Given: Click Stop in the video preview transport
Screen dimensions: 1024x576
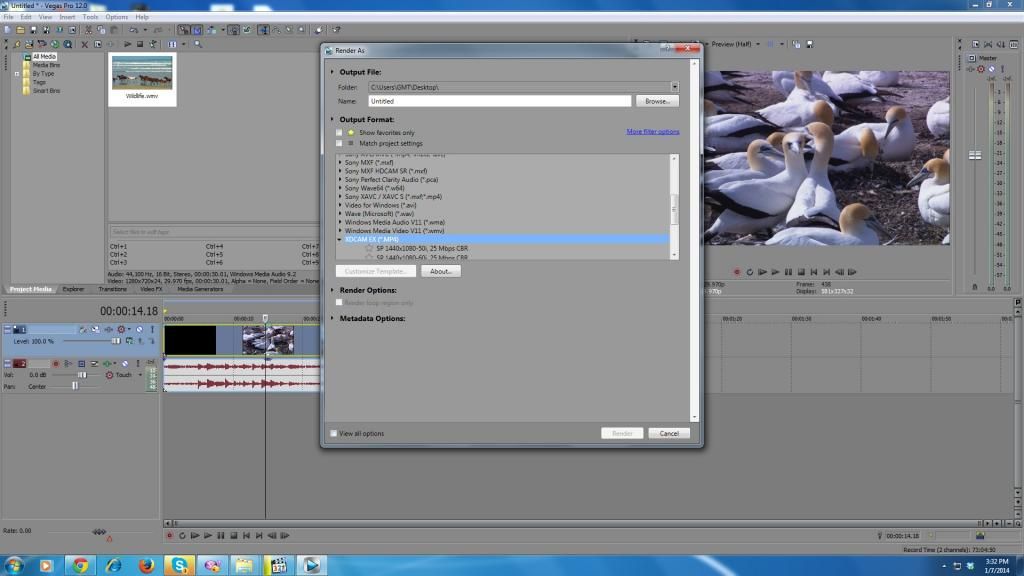Looking at the screenshot, I should [801, 272].
